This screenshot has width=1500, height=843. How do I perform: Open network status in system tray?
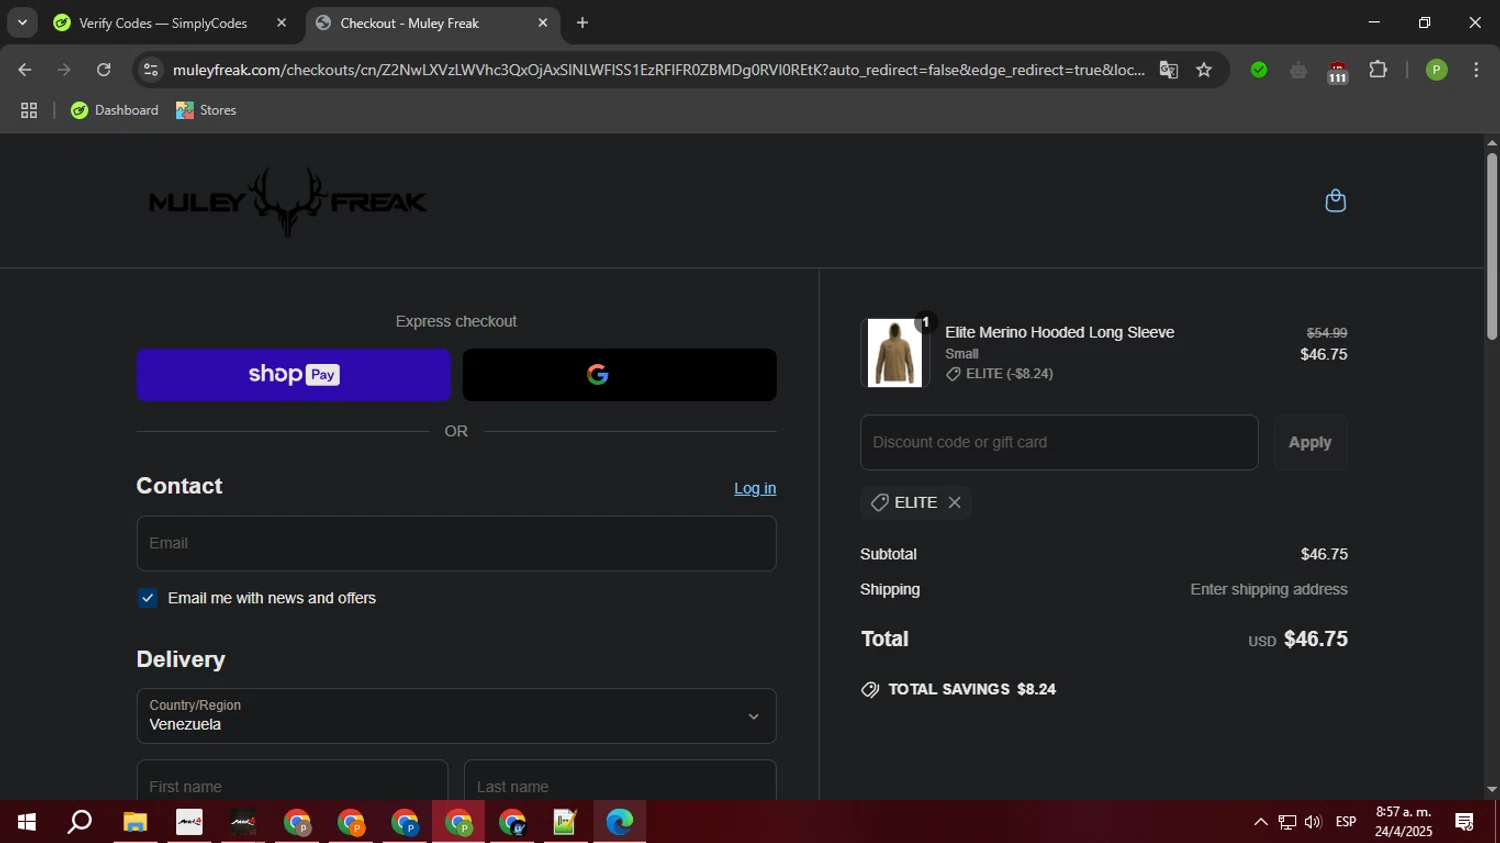coord(1287,822)
